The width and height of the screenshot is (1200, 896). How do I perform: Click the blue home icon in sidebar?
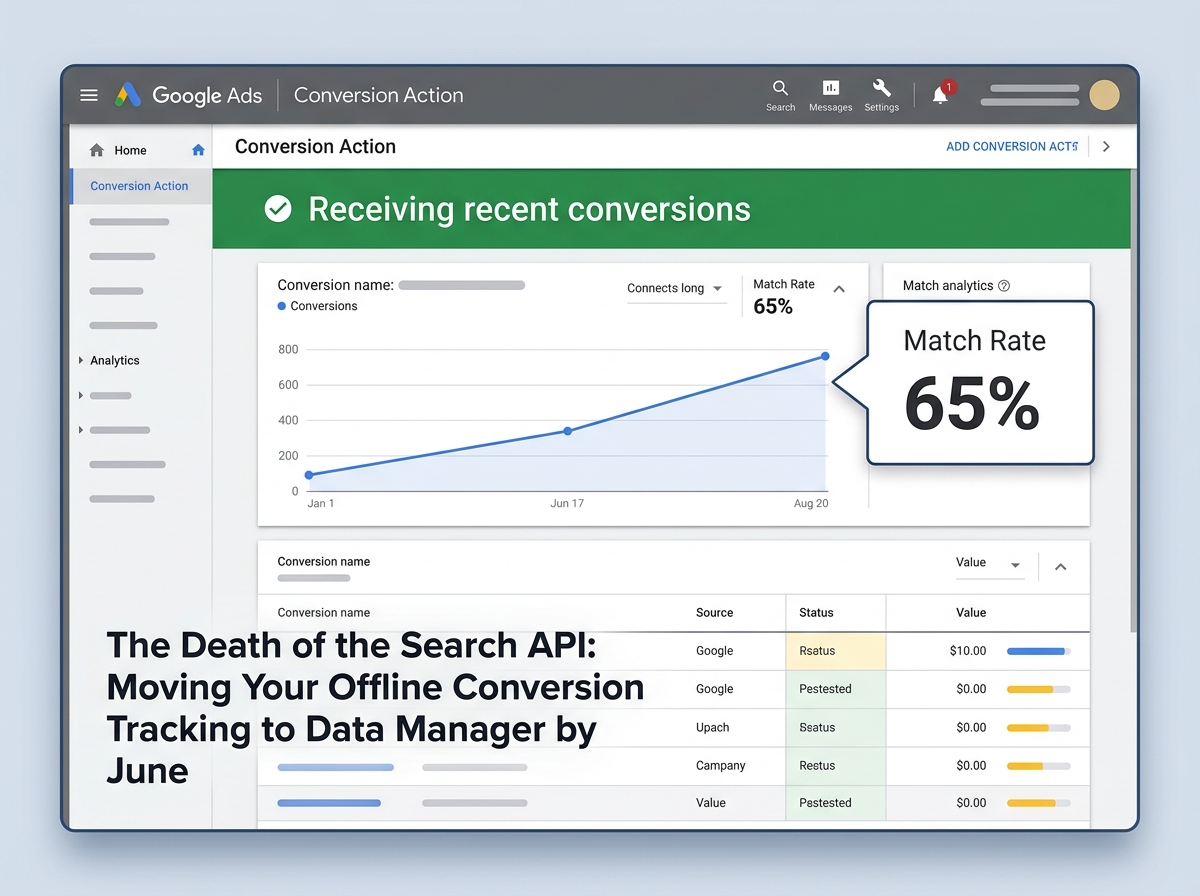198,150
